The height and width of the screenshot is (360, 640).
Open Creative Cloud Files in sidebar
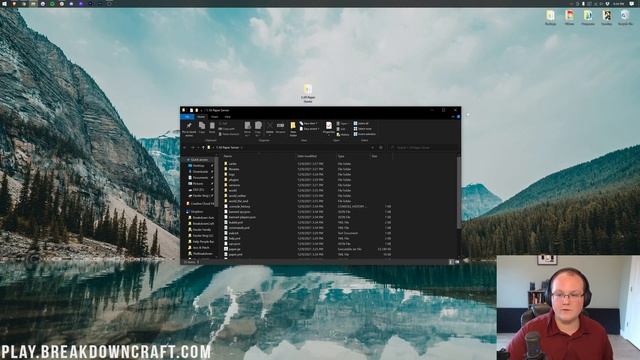click(x=200, y=204)
